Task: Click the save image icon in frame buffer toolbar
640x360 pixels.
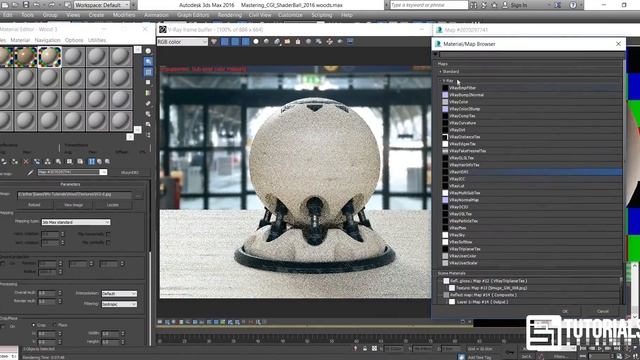Action: [x=277, y=42]
